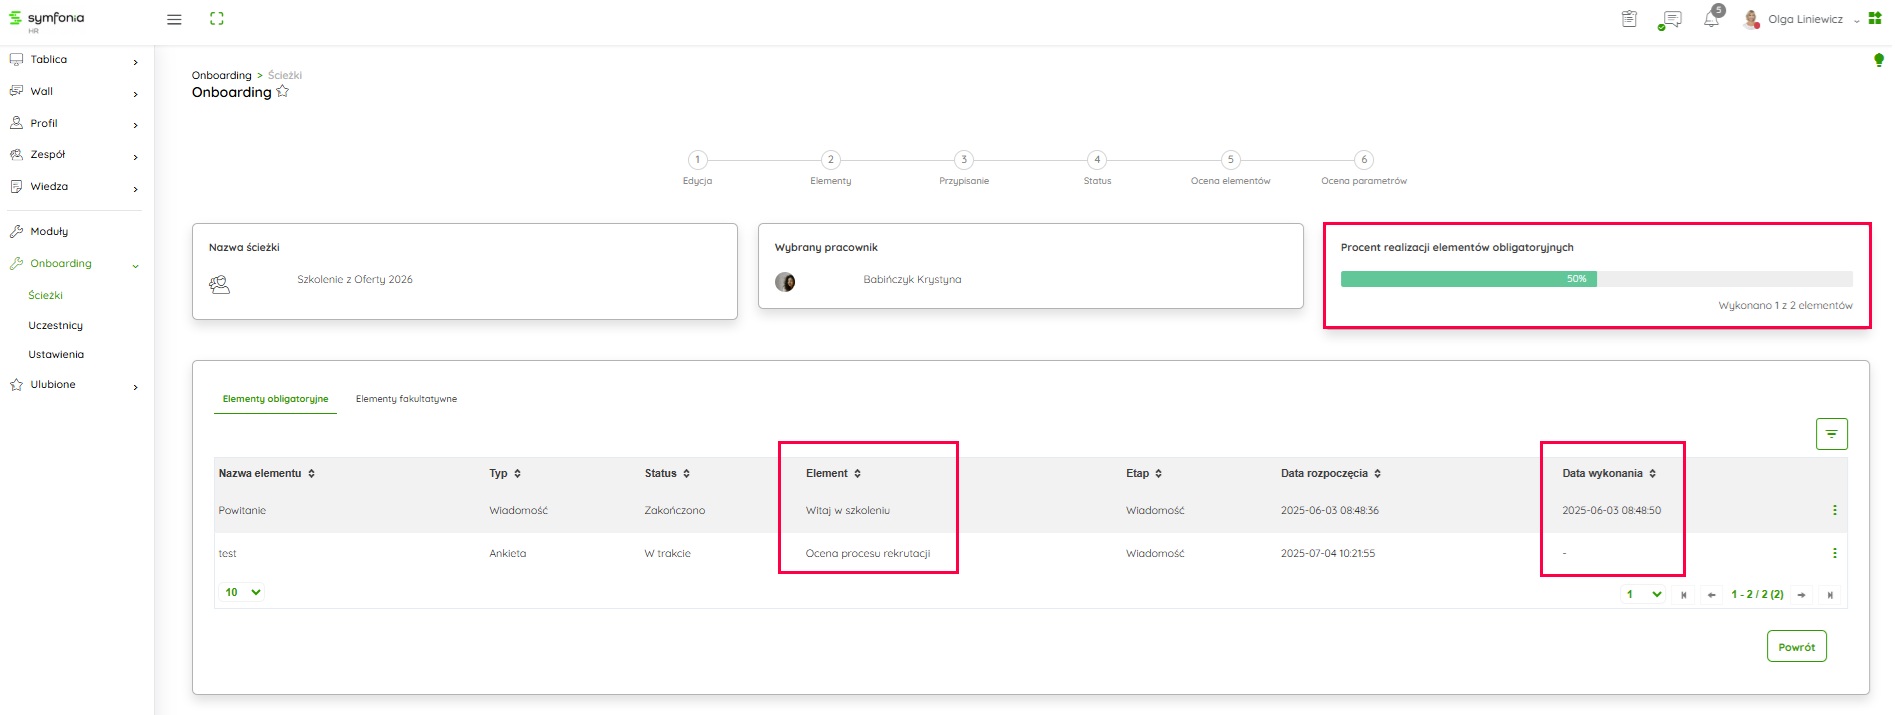The width and height of the screenshot is (1895, 715).
Task: Click the hamburger menu icon
Action: (174, 19)
